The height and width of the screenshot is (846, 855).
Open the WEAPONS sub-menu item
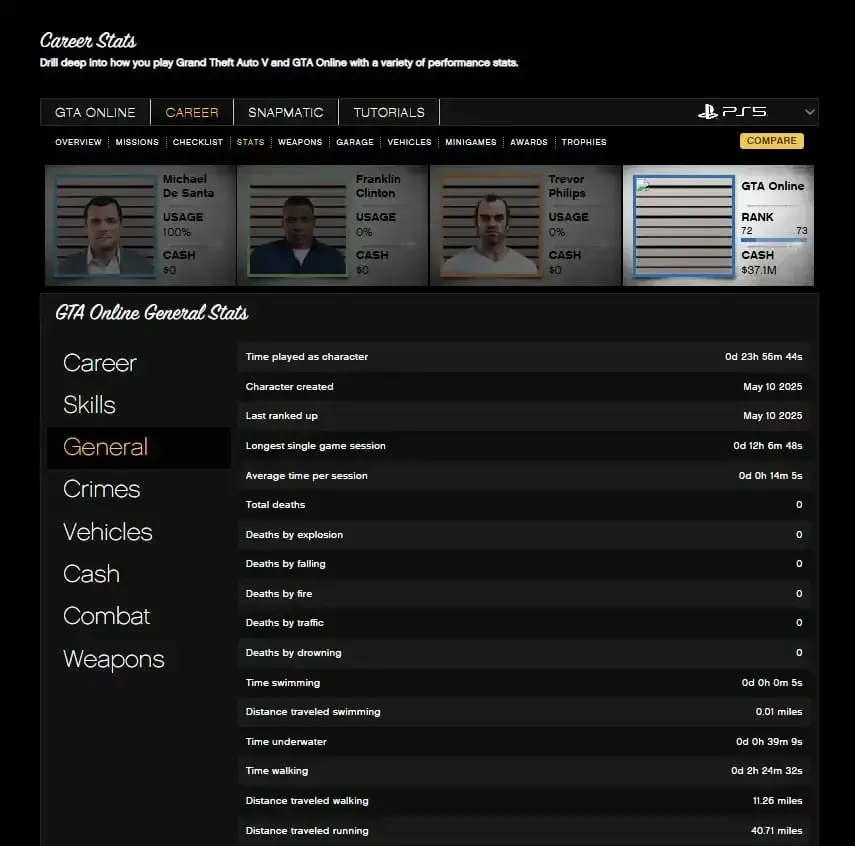point(300,142)
